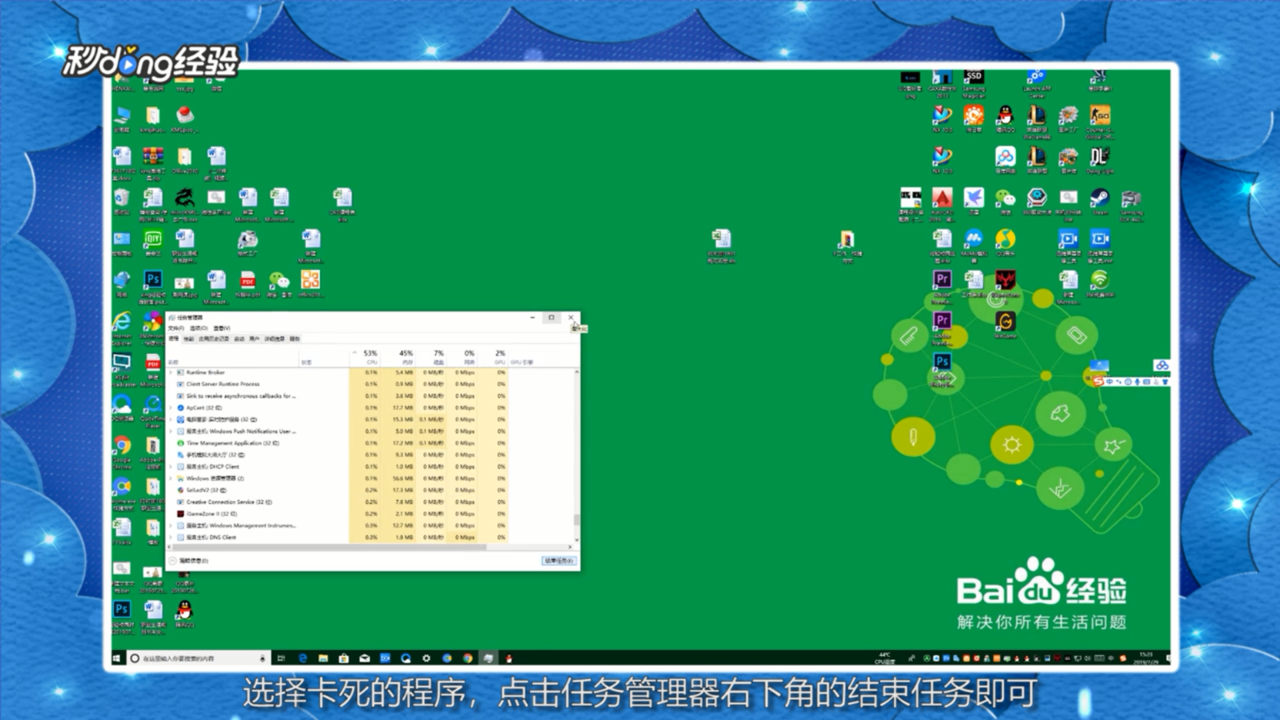Sort processes by 磁盘 column
This screenshot has height=720, width=1280.
[432, 357]
